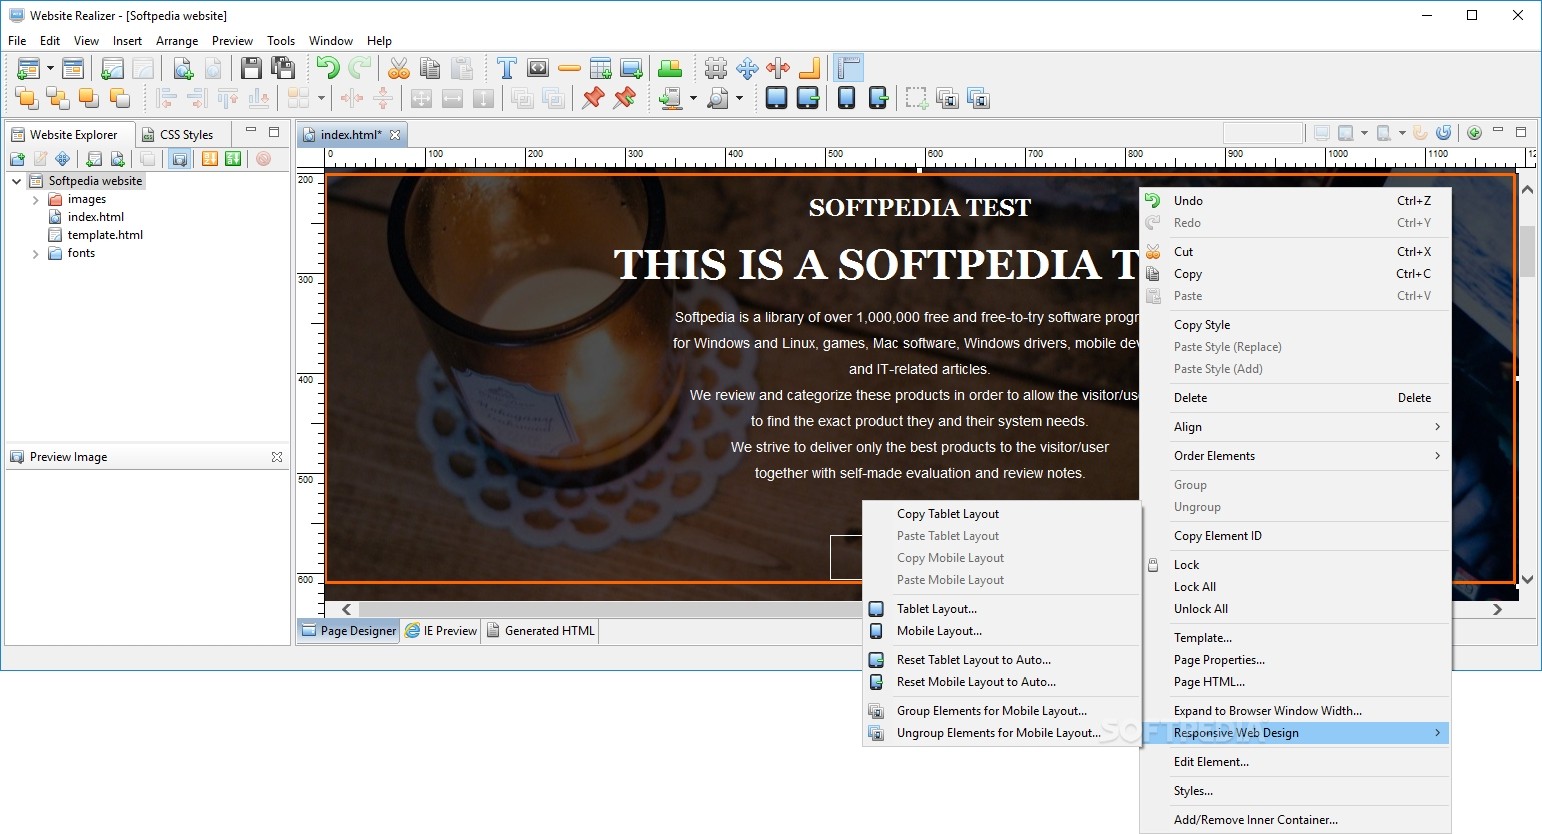Open the preview magnifier dropdown arrow
Screen dimensions: 1542x834
pos(739,99)
